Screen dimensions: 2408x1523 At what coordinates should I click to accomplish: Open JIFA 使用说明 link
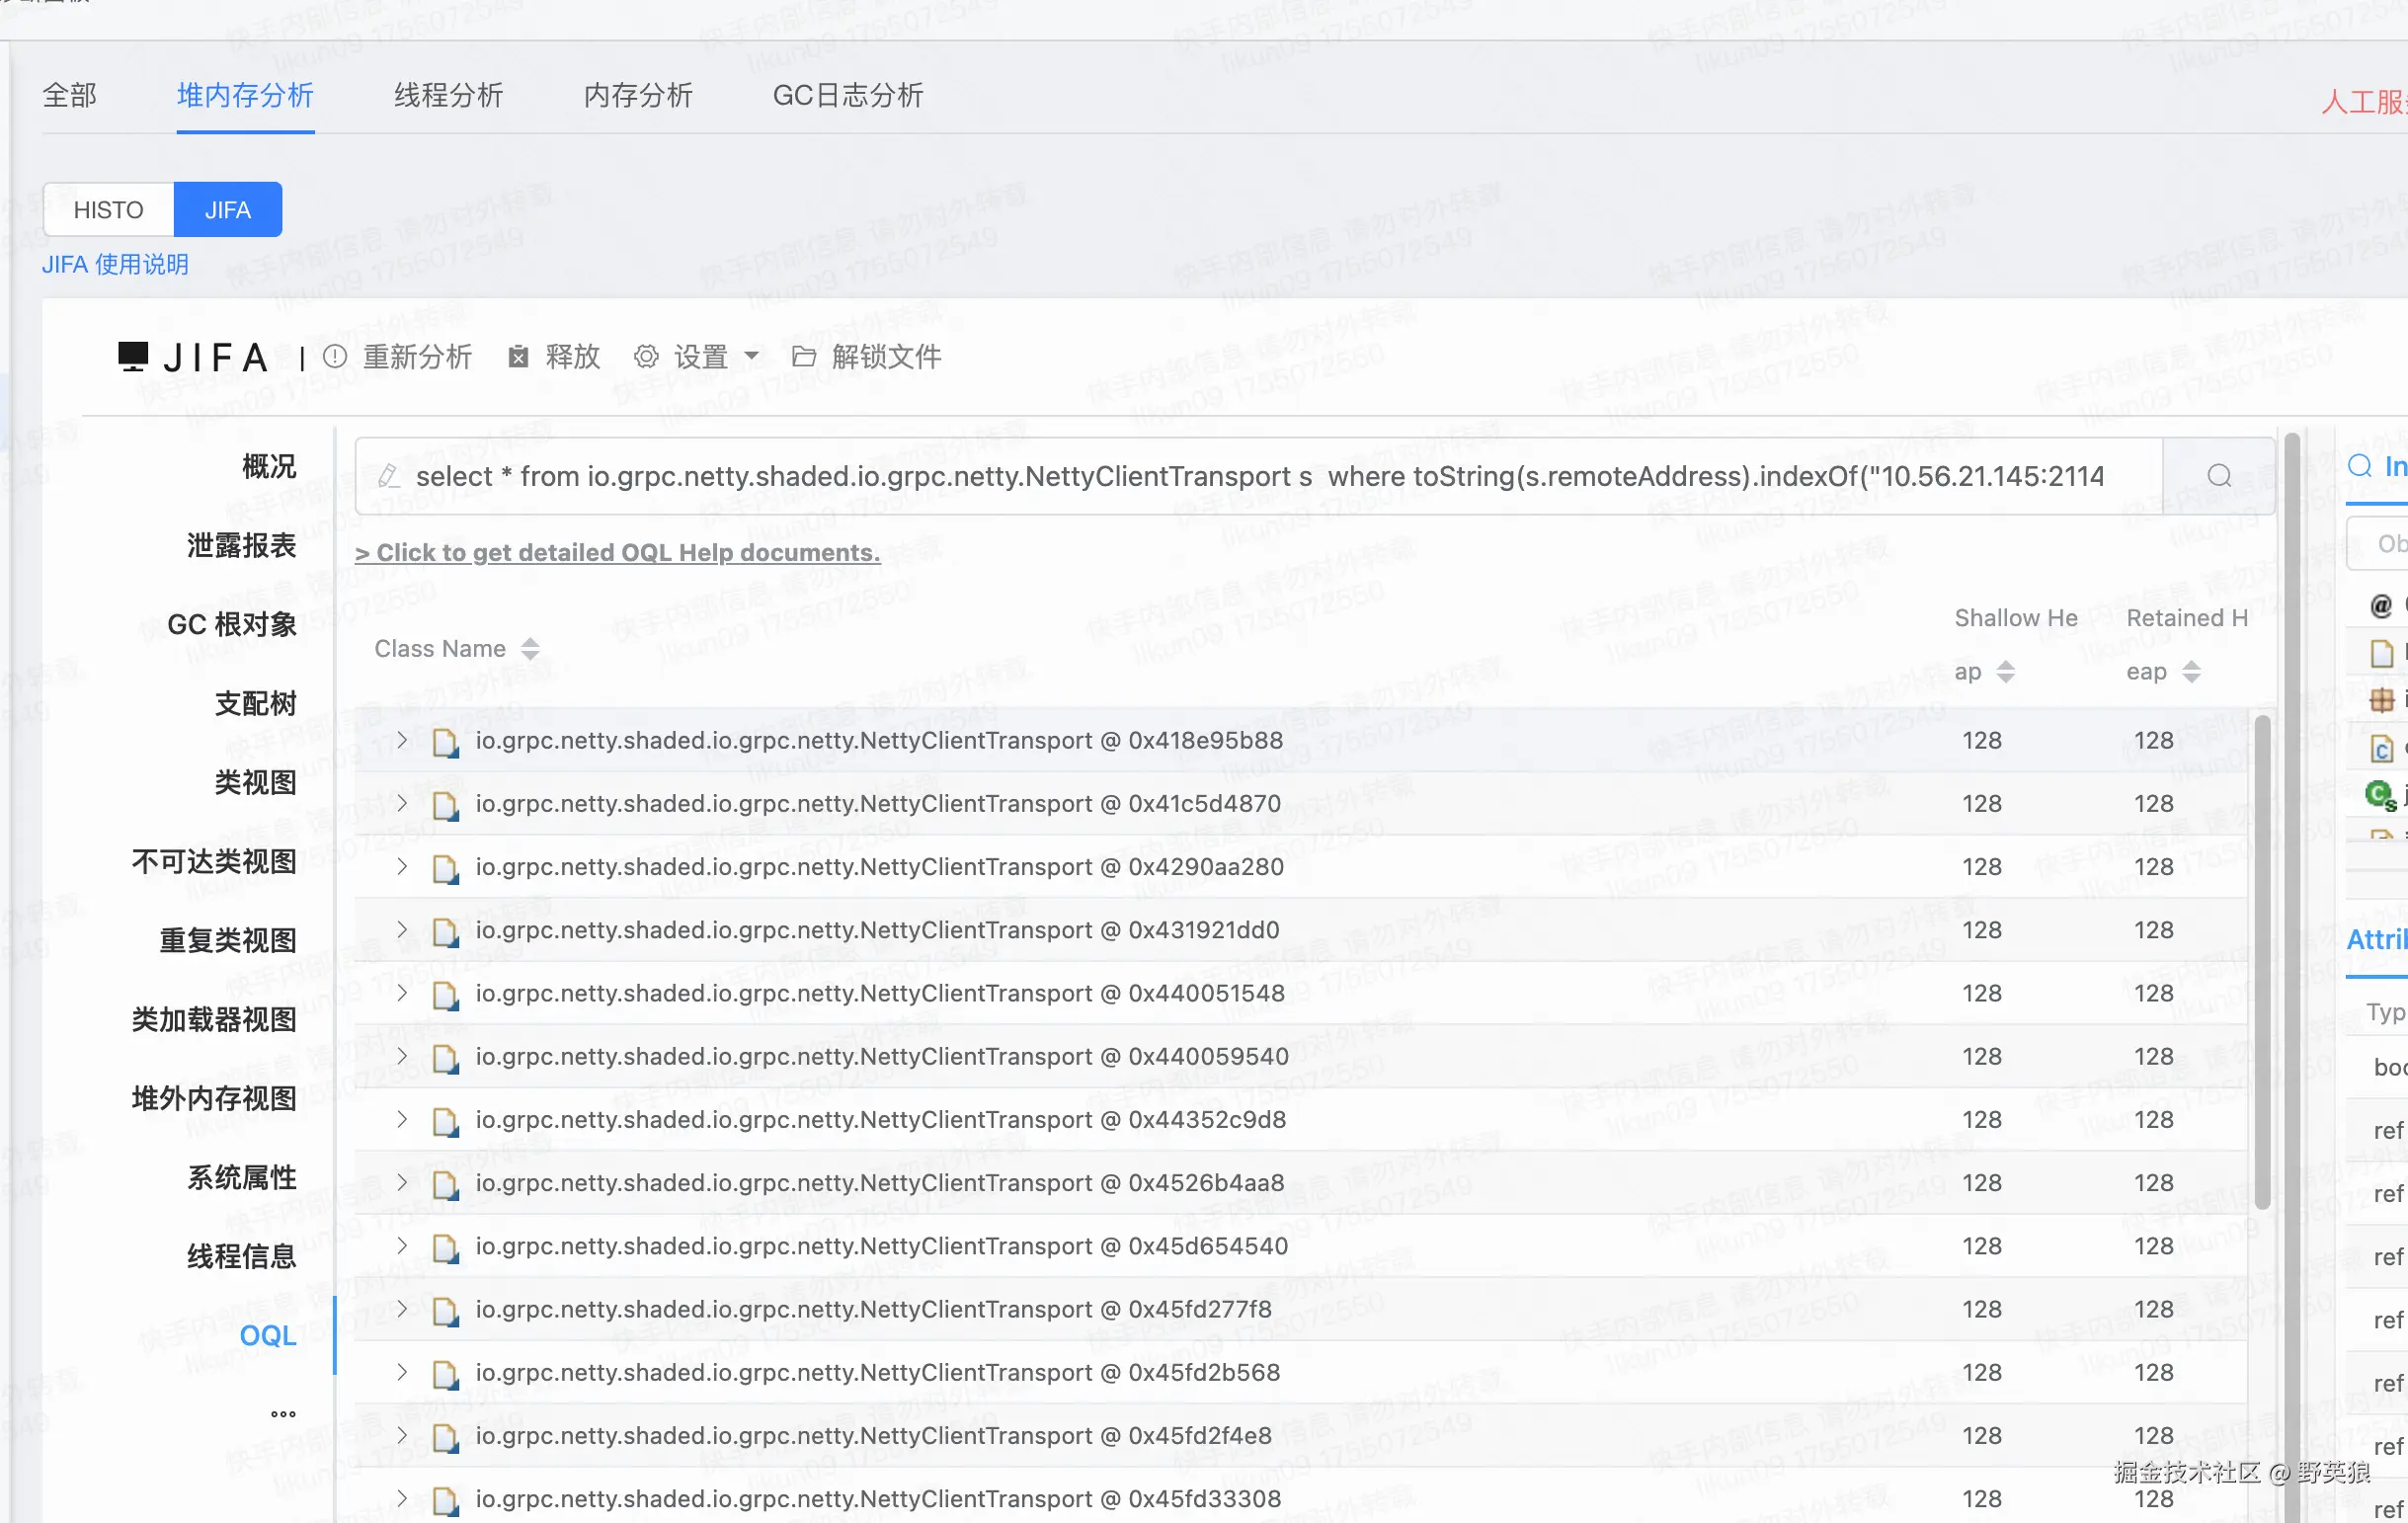pyautogui.click(x=115, y=264)
